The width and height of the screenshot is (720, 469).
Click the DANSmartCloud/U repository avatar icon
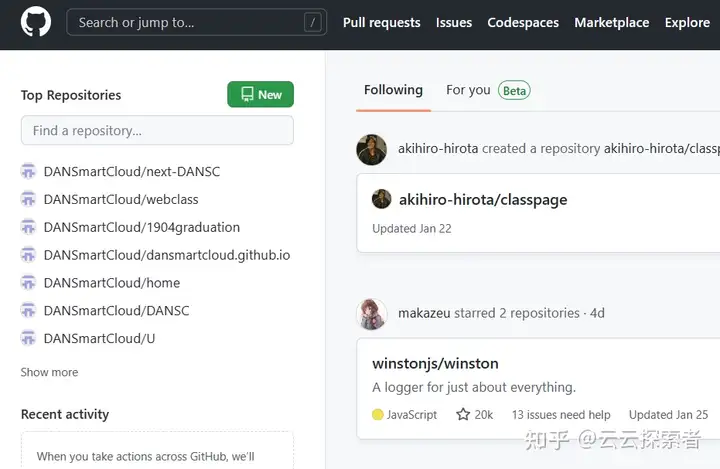(x=29, y=339)
